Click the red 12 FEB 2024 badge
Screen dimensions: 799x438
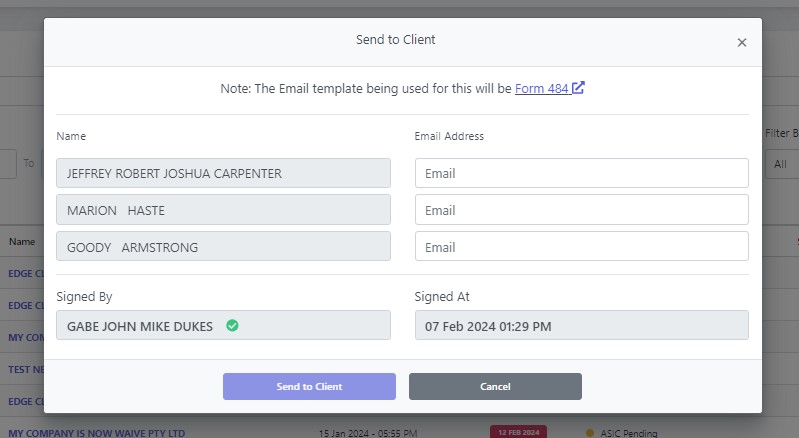pyautogui.click(x=518, y=432)
